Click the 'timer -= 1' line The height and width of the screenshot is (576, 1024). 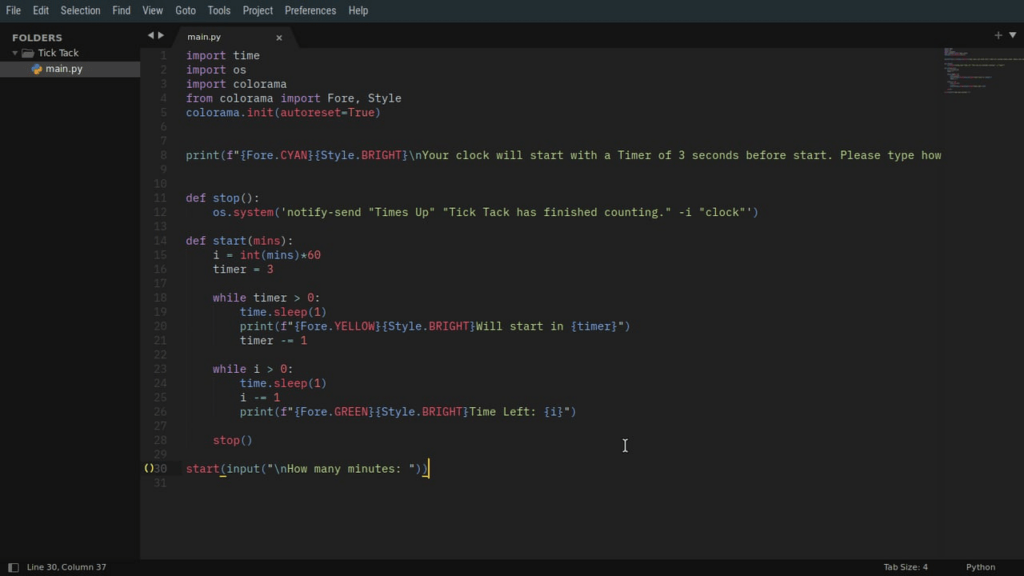(x=273, y=341)
